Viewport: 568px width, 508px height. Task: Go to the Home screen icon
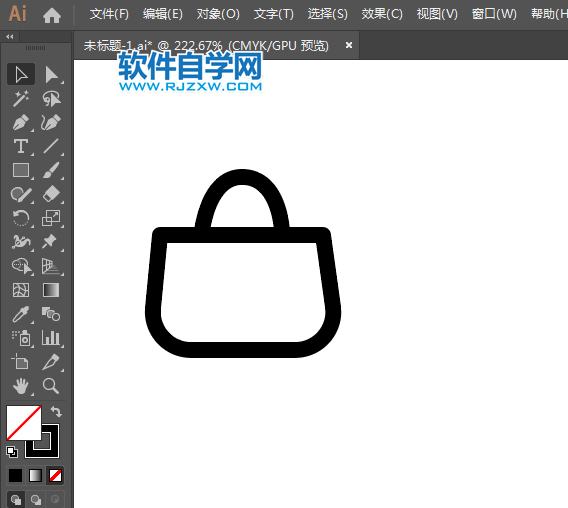[x=52, y=15]
